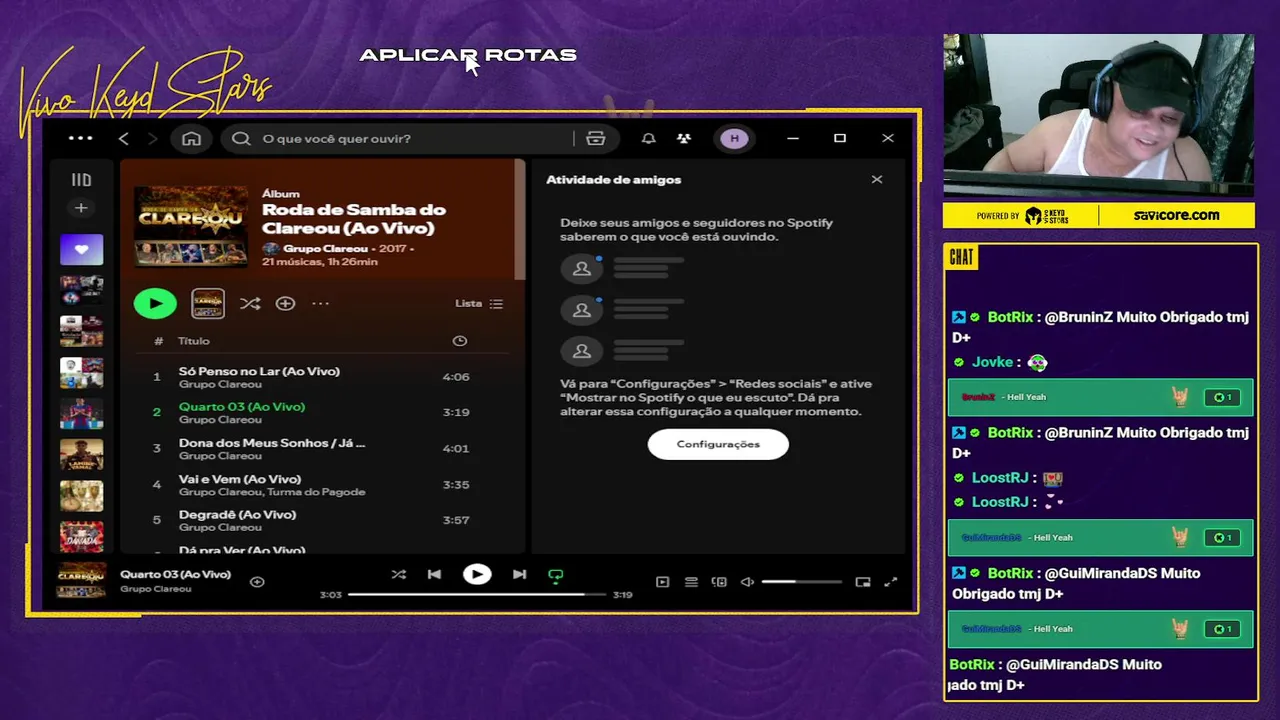Screen dimensions: 1280x720
Task: Enter full screen player mode
Action: tap(891, 582)
